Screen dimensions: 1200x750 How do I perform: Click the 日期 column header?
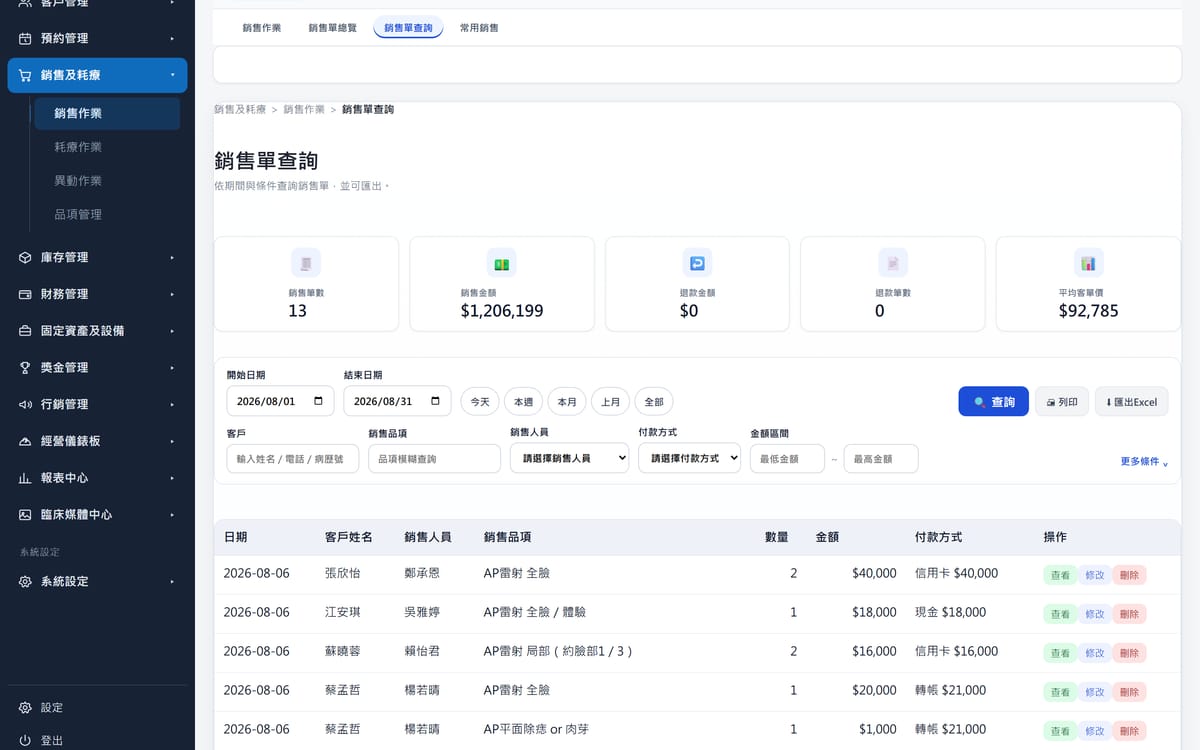pyautogui.click(x=235, y=537)
